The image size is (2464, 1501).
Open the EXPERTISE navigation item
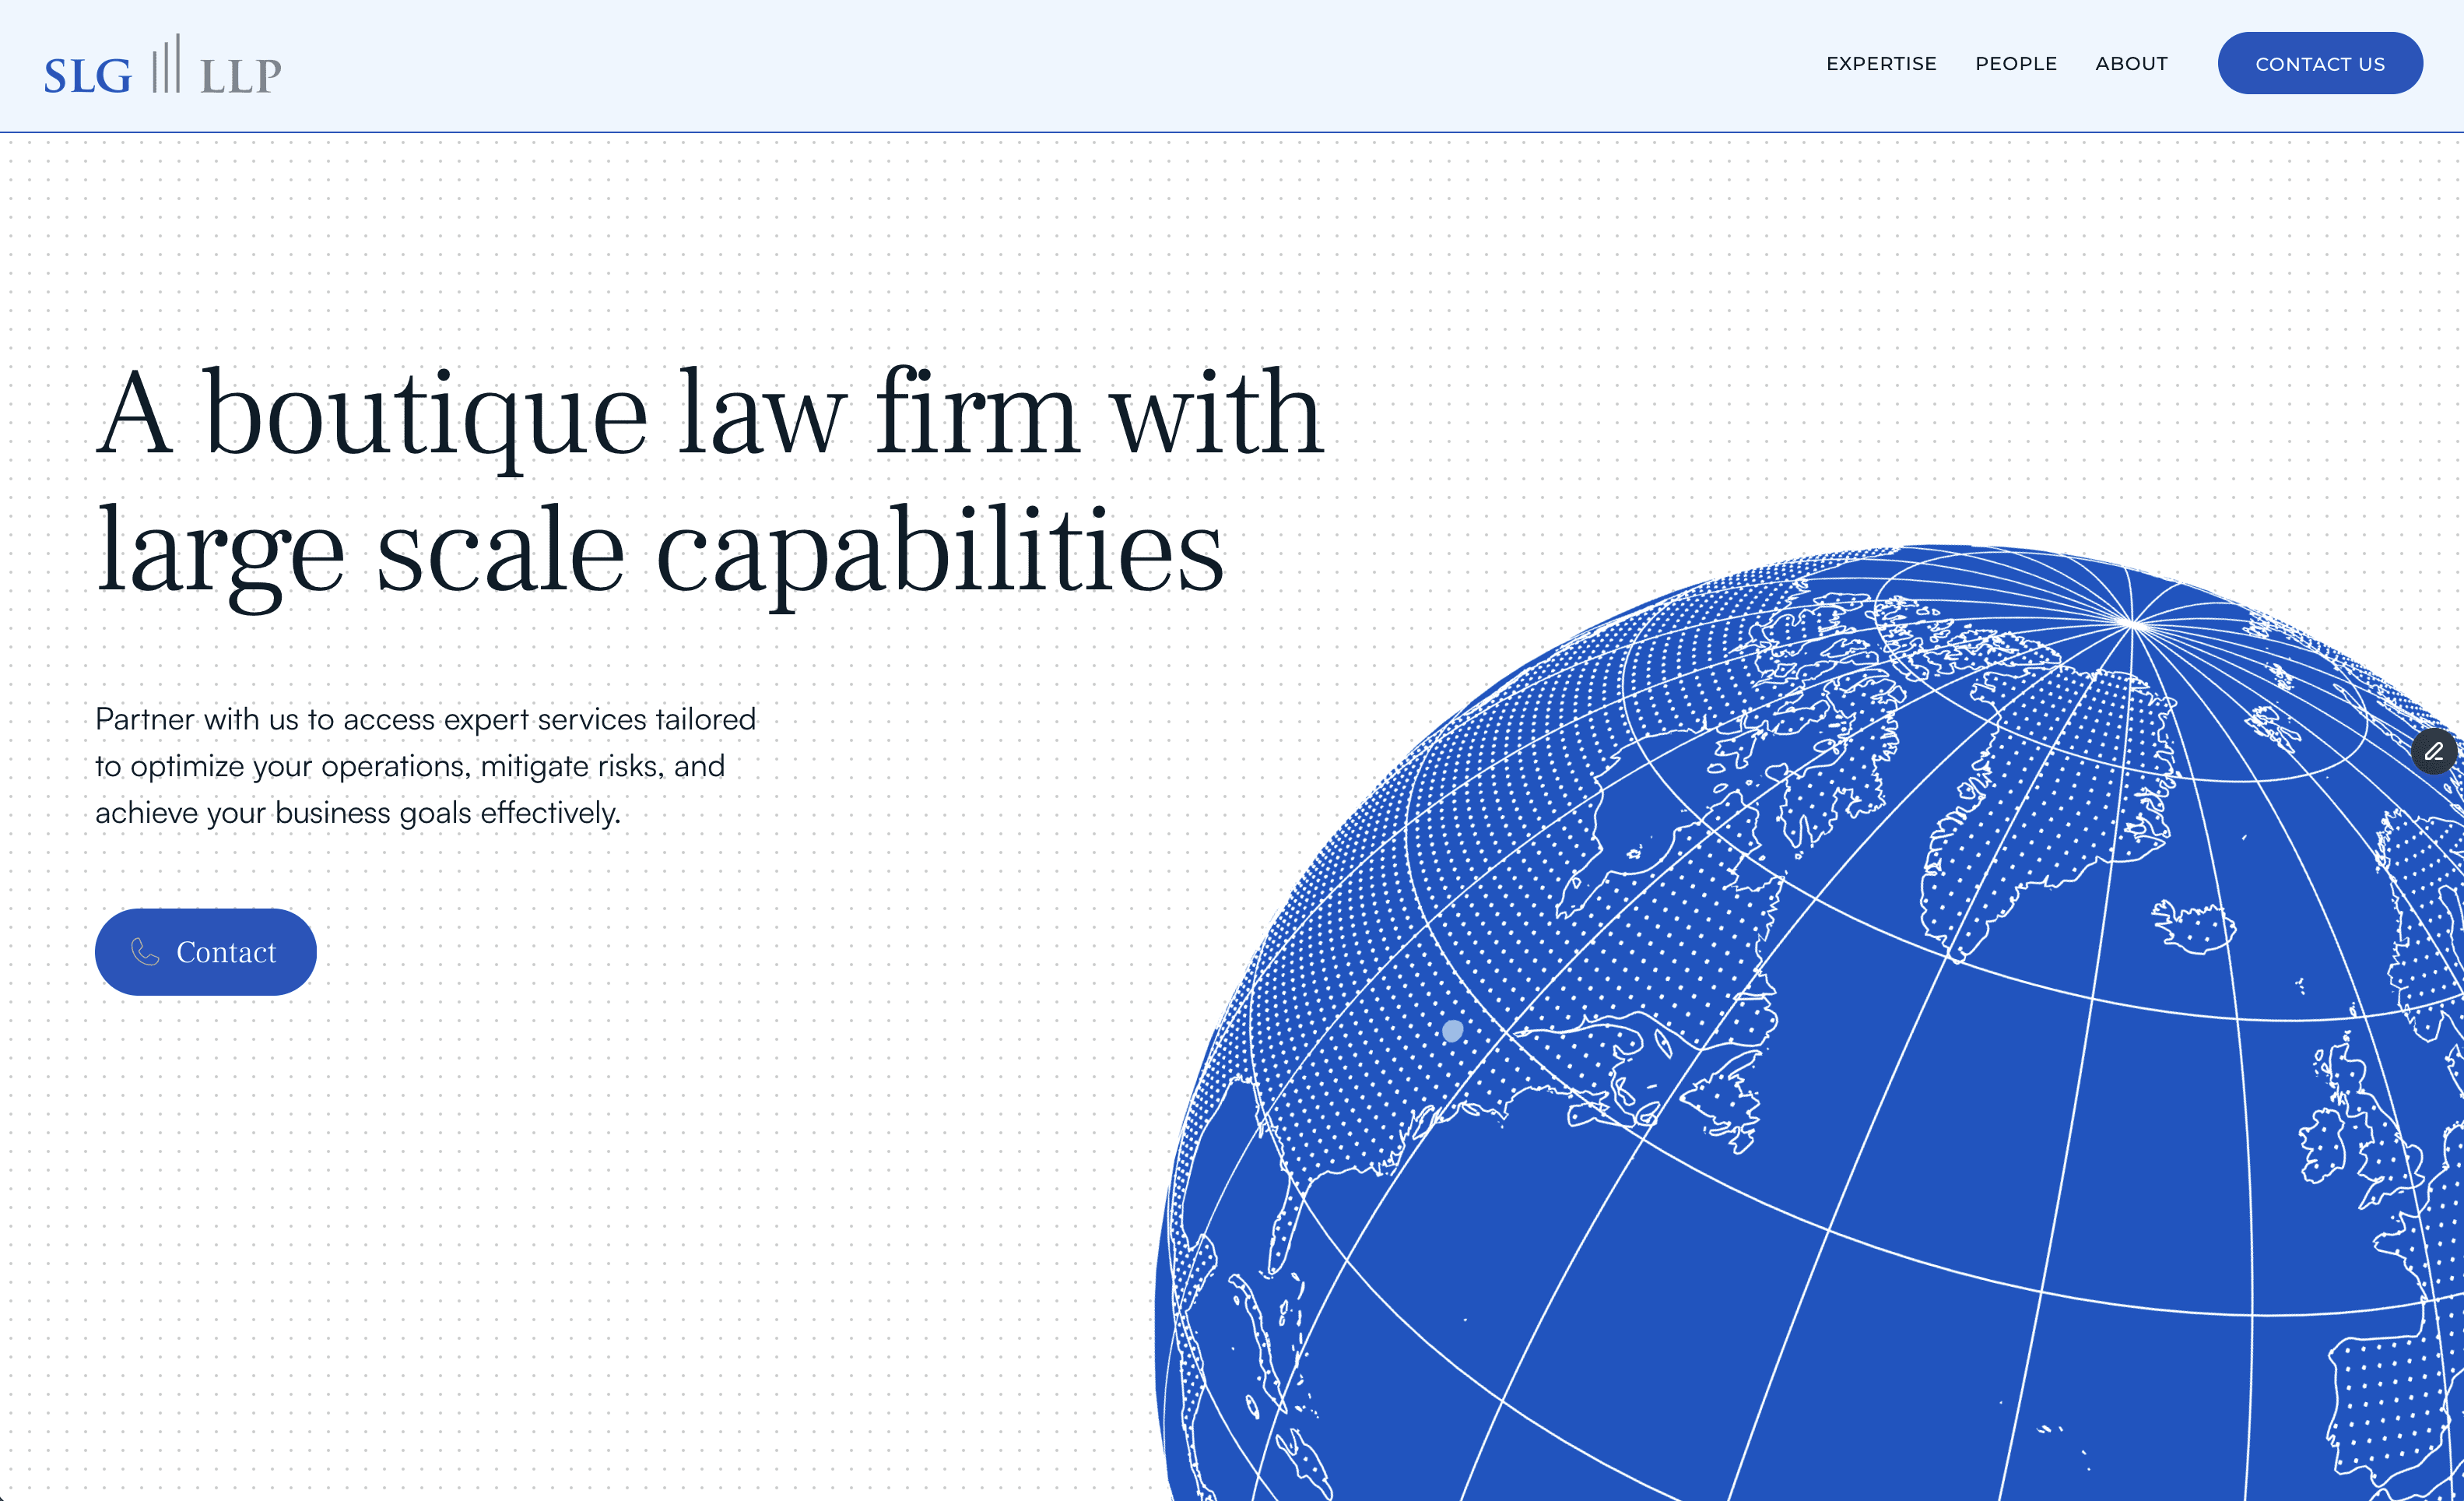[1881, 64]
